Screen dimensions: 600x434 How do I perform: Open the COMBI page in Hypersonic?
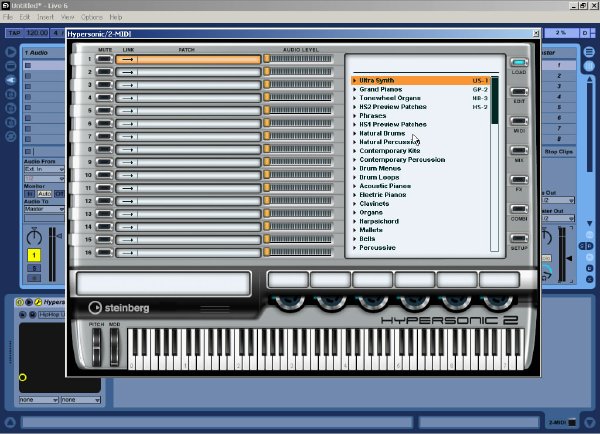click(x=519, y=209)
